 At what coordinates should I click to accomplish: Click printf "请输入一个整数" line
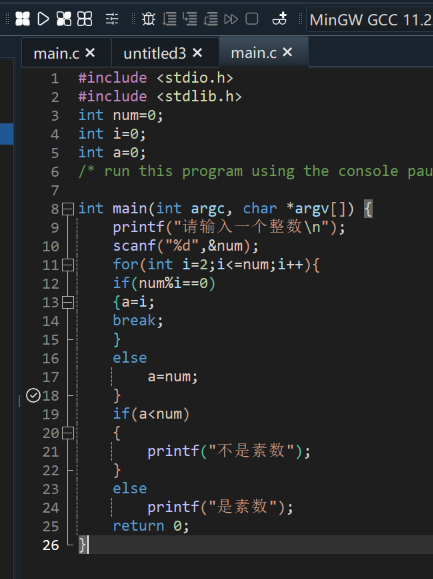pyautogui.click(x=229, y=227)
